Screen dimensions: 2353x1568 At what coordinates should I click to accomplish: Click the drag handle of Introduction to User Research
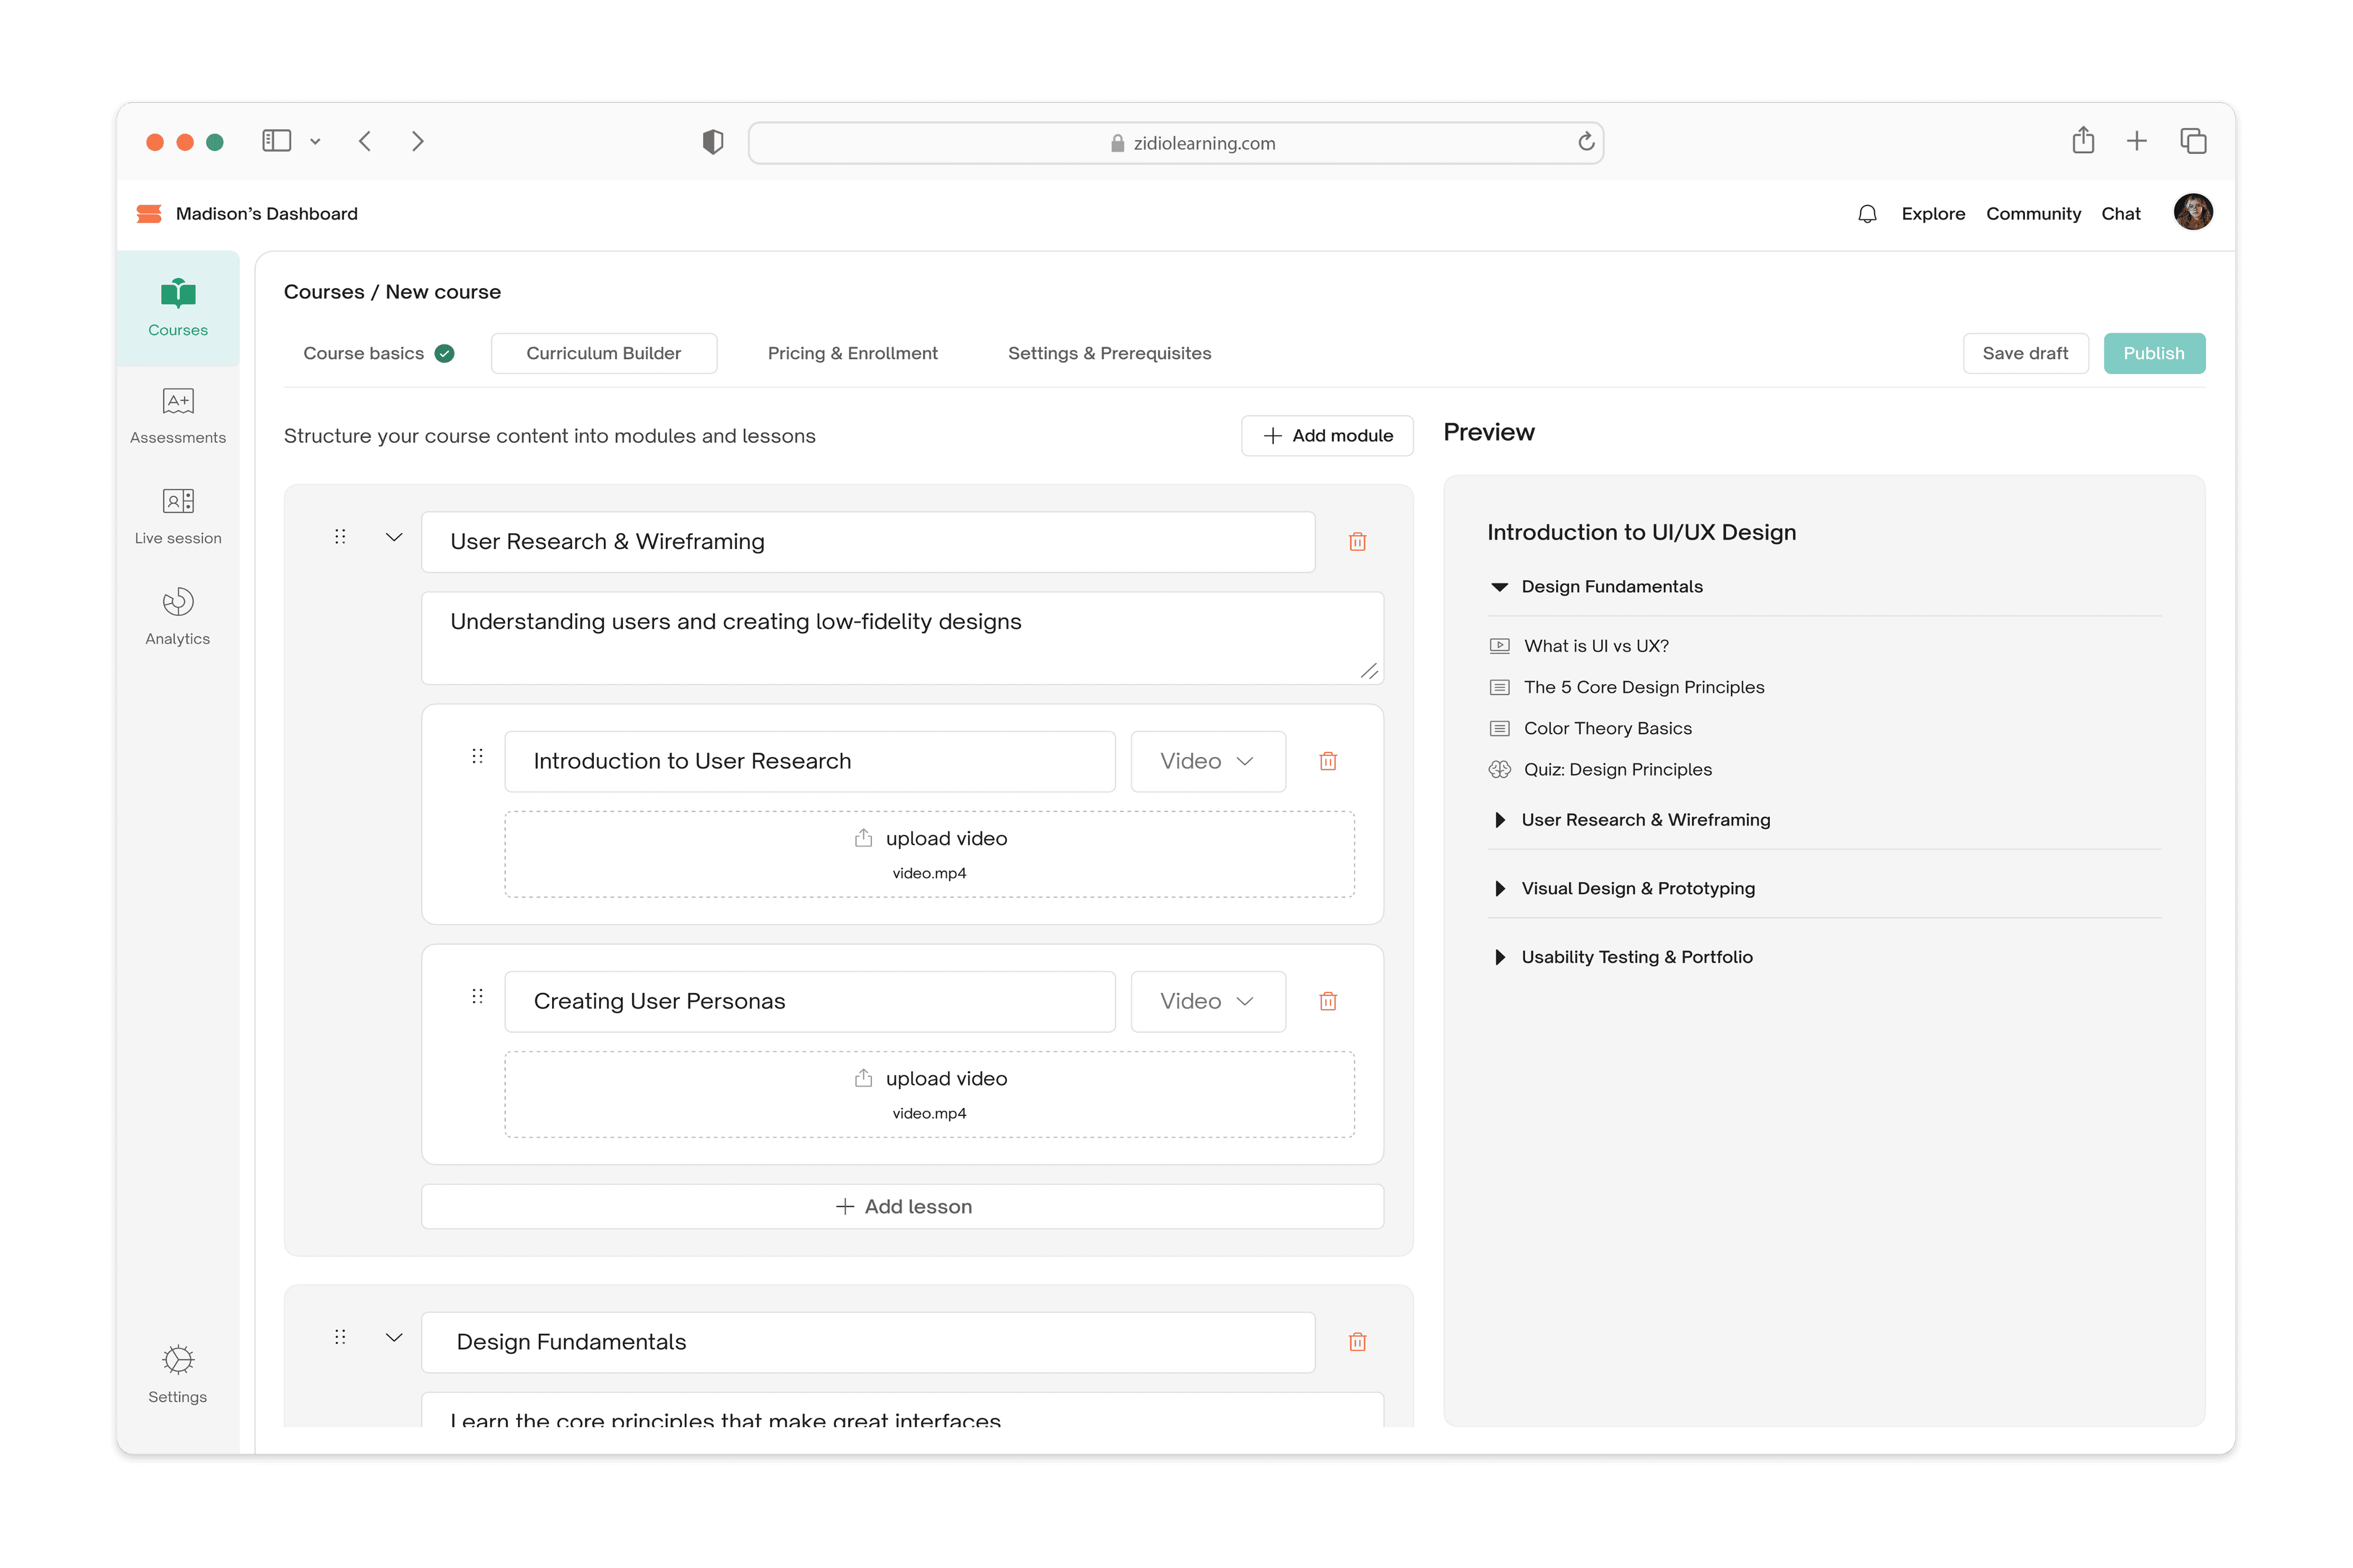pos(478,757)
